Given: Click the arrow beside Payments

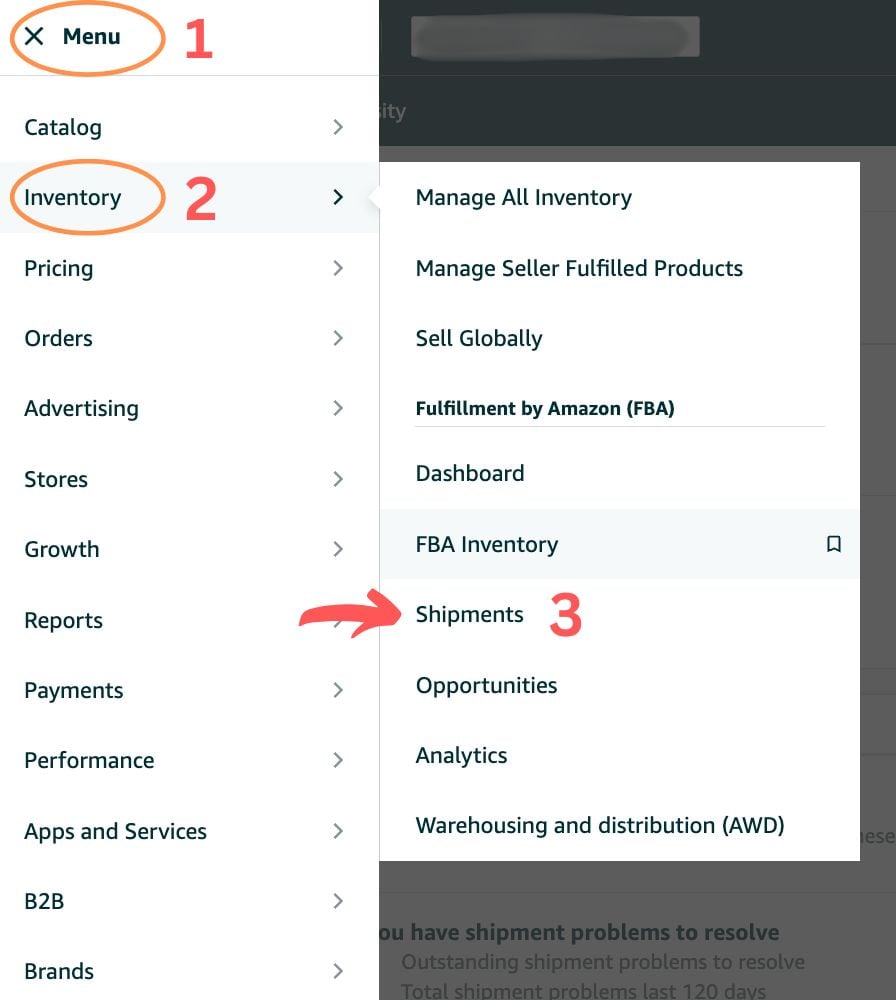Looking at the screenshot, I should click(338, 690).
